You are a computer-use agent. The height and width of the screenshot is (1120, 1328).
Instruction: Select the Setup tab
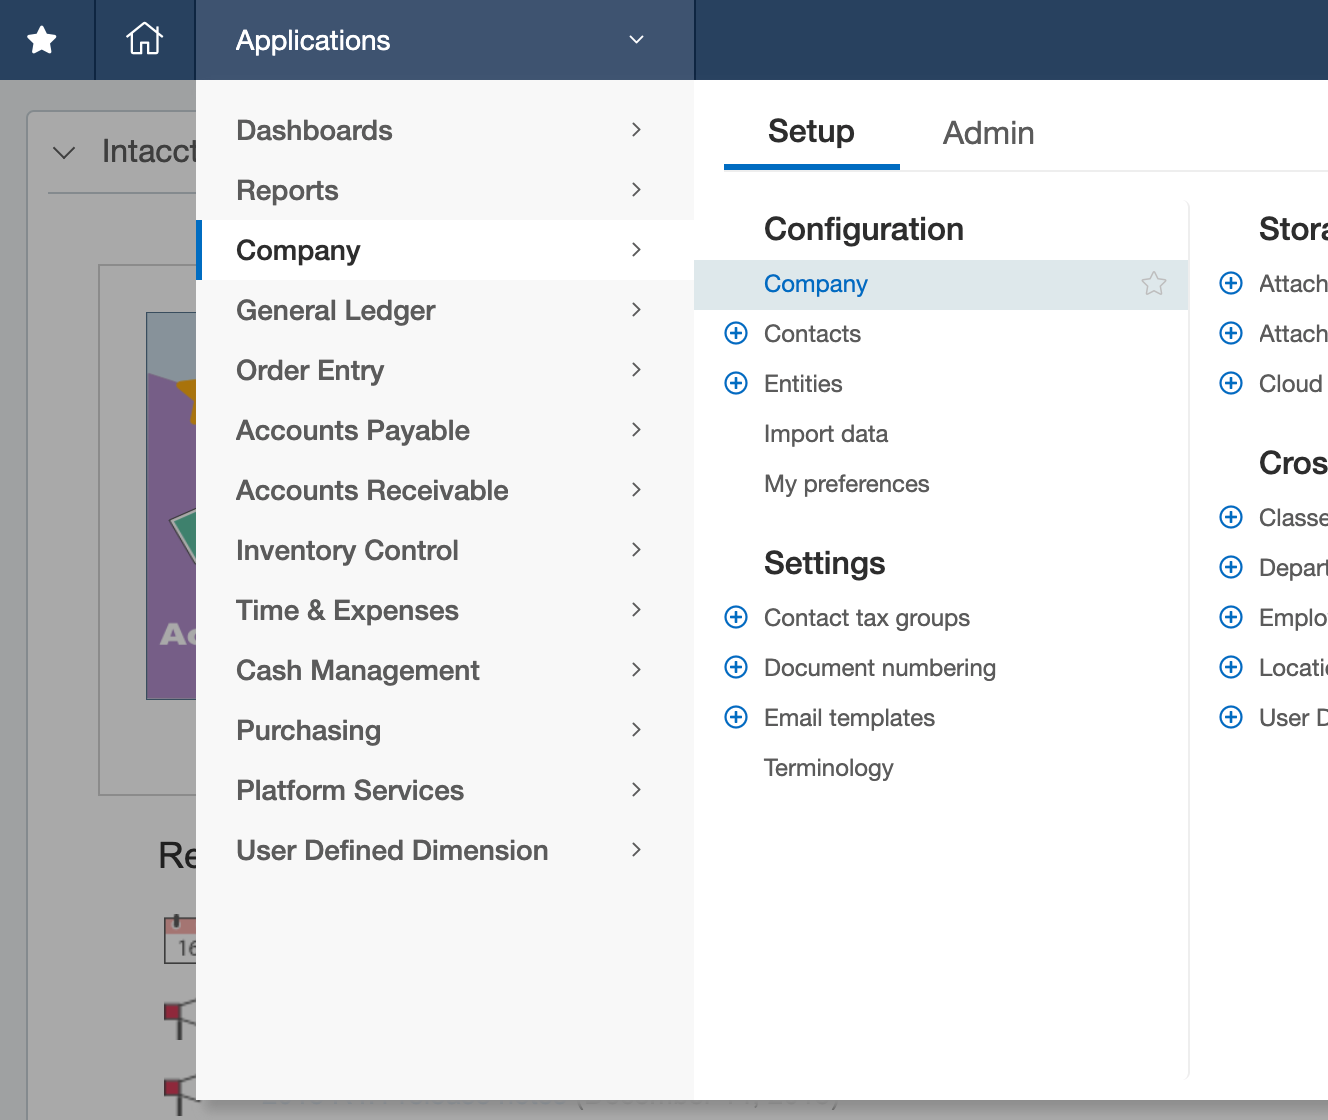point(811,132)
